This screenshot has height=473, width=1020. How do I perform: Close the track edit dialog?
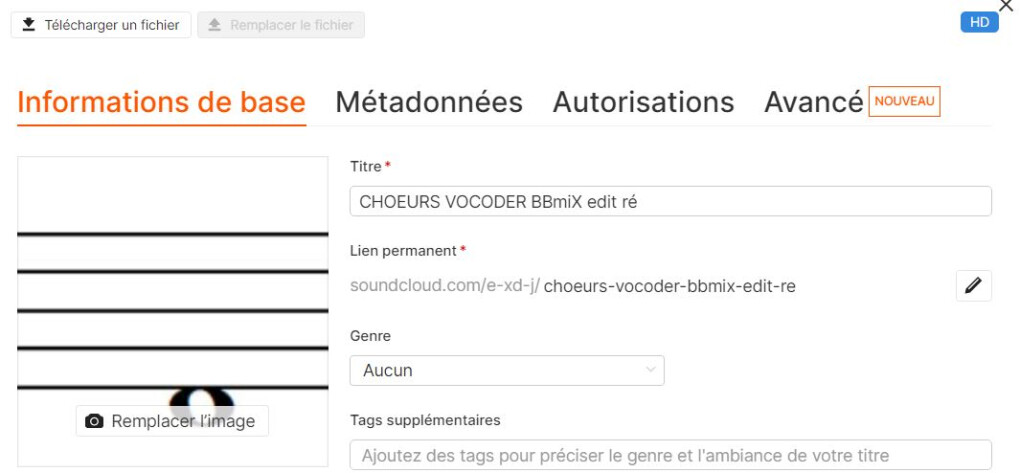[x=1006, y=6]
